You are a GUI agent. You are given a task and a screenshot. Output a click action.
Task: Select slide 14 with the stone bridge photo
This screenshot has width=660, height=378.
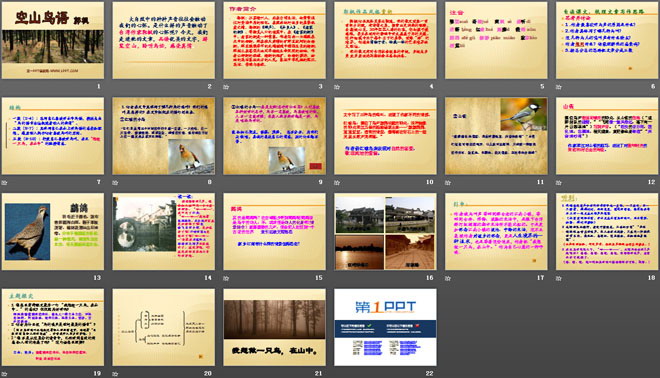click(164, 232)
